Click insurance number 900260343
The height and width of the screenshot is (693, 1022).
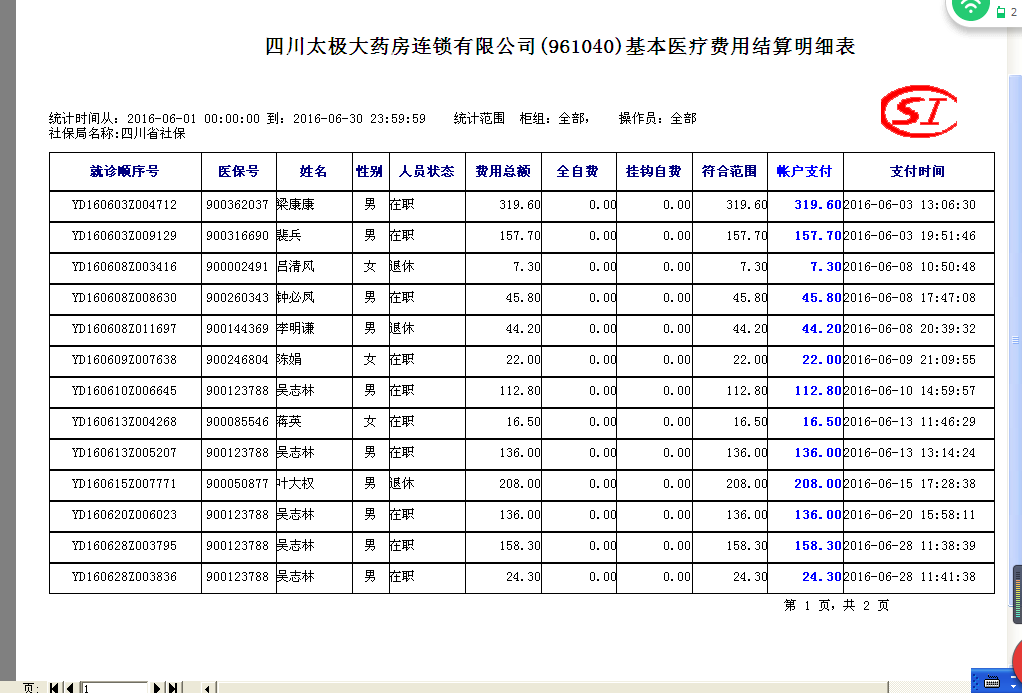[x=237, y=298]
